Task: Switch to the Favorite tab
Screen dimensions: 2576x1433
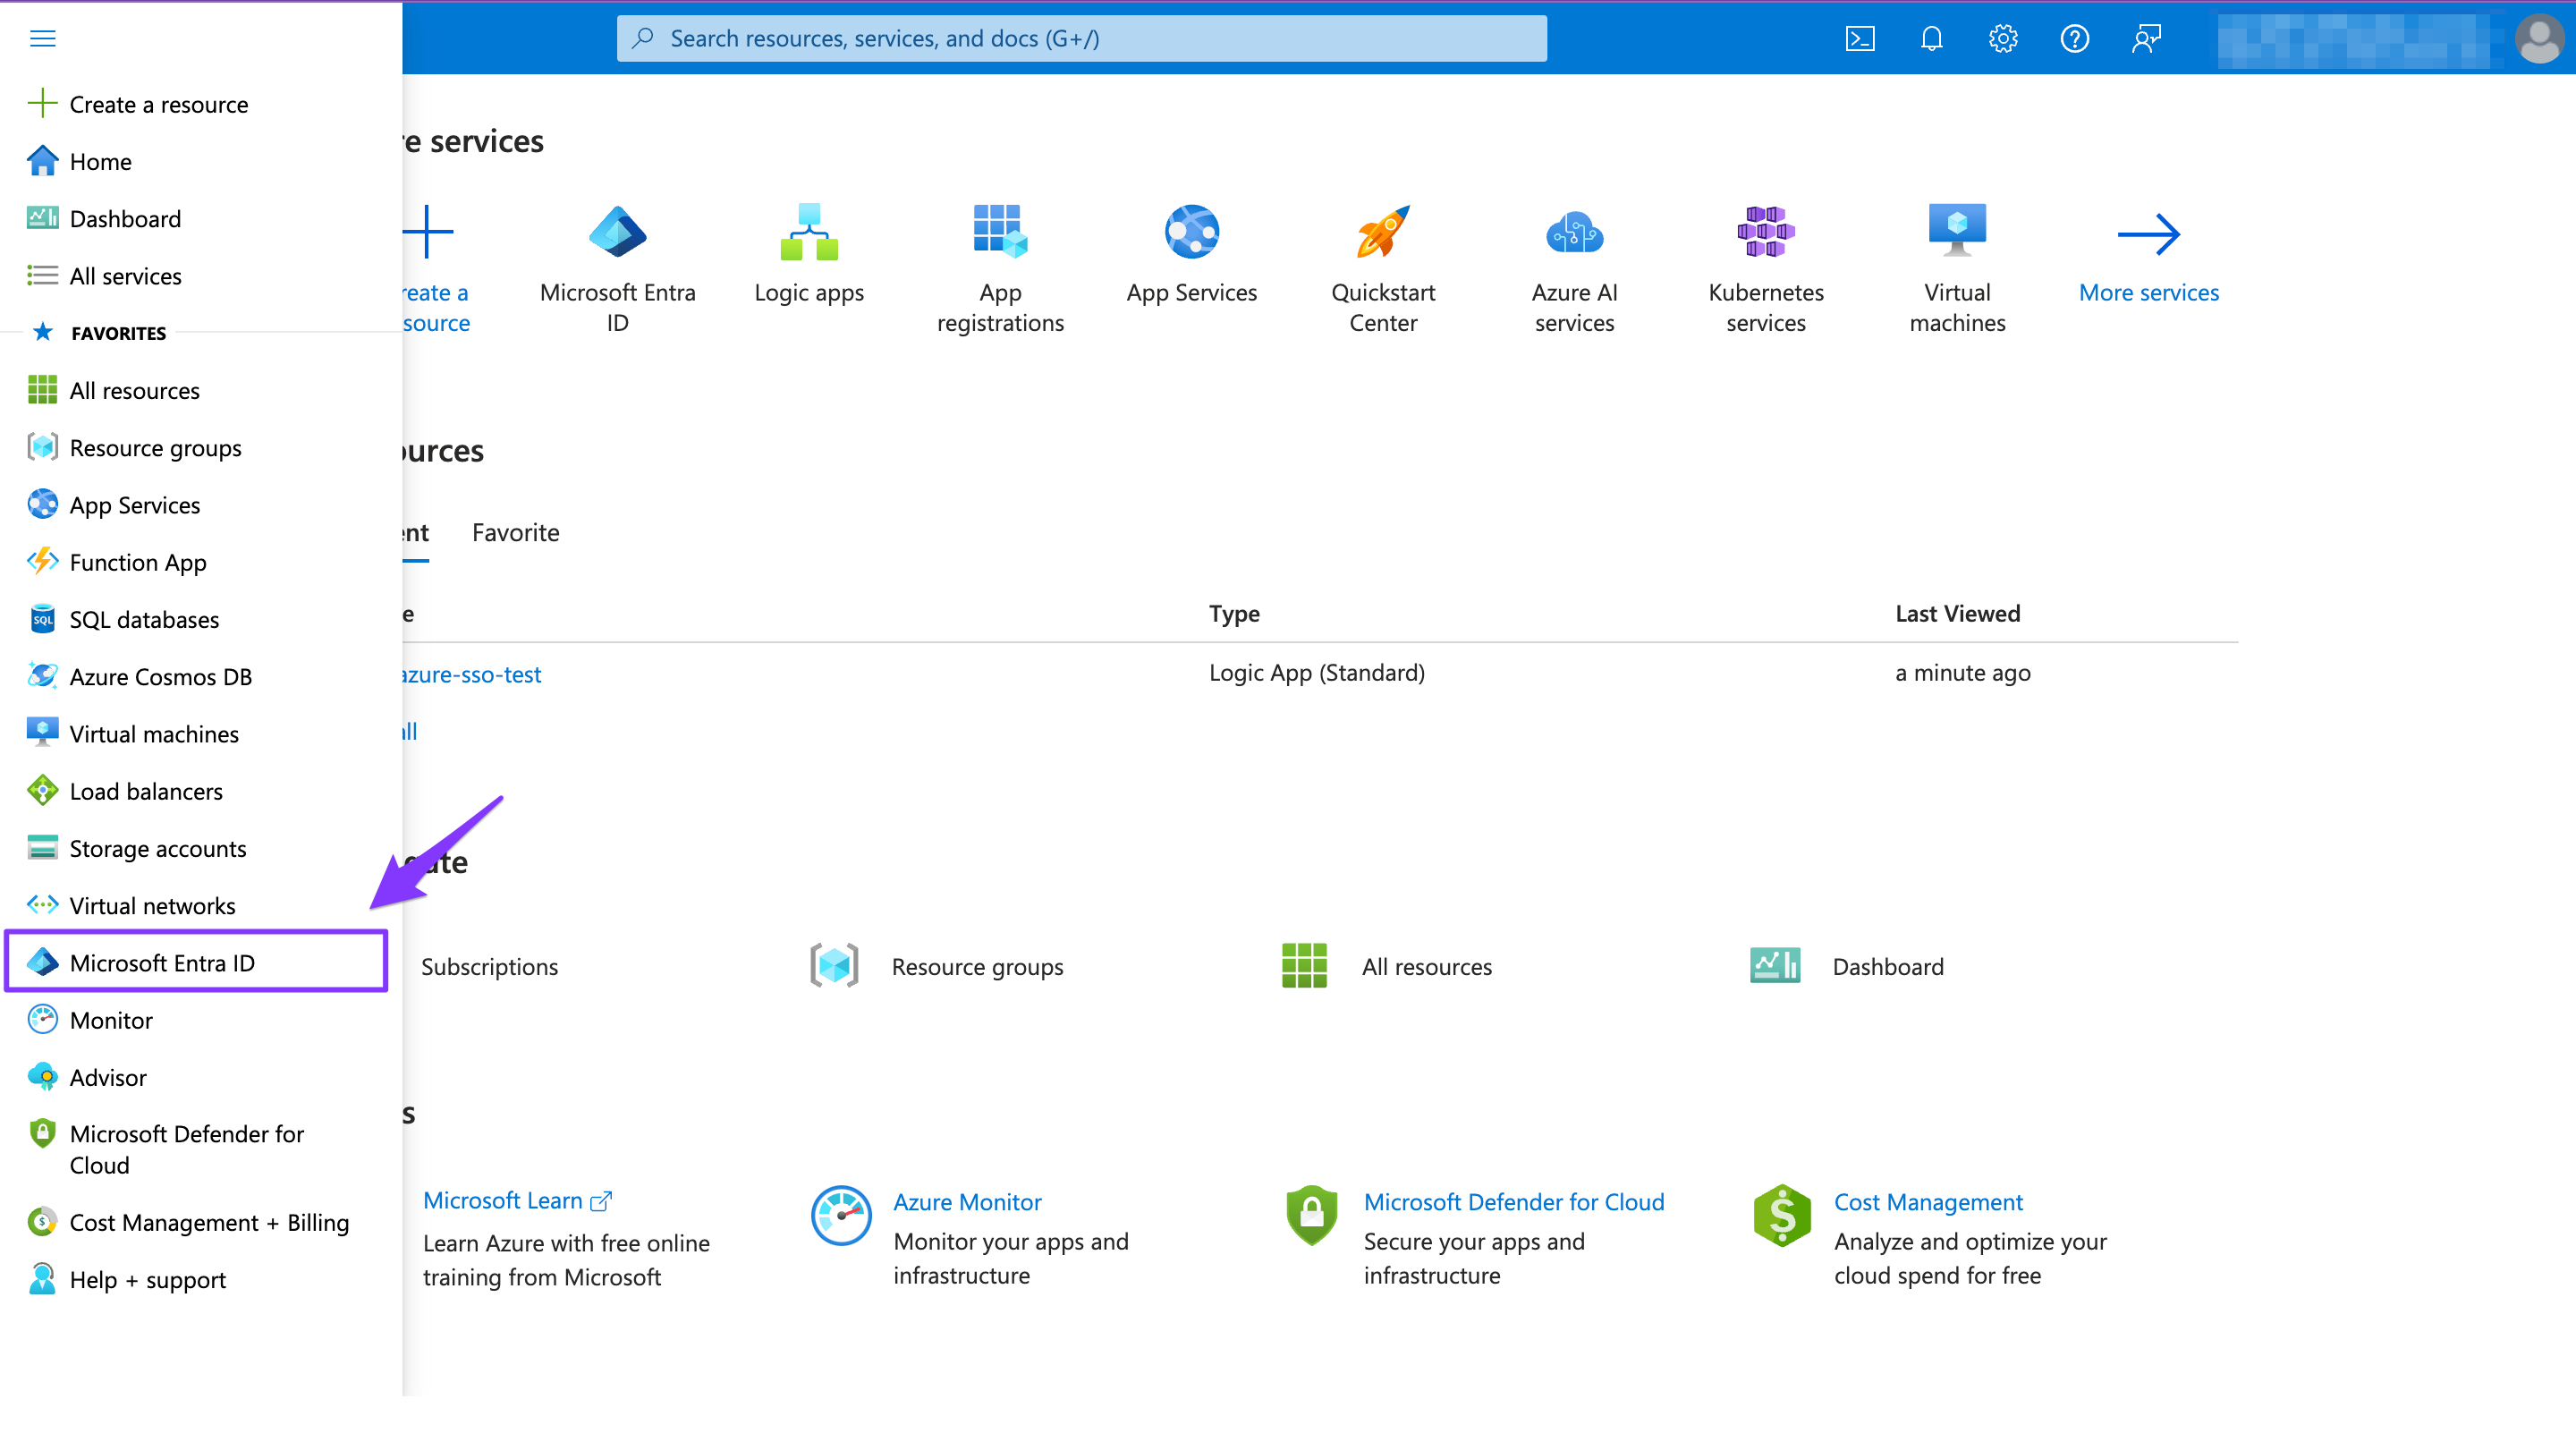Action: 515,532
